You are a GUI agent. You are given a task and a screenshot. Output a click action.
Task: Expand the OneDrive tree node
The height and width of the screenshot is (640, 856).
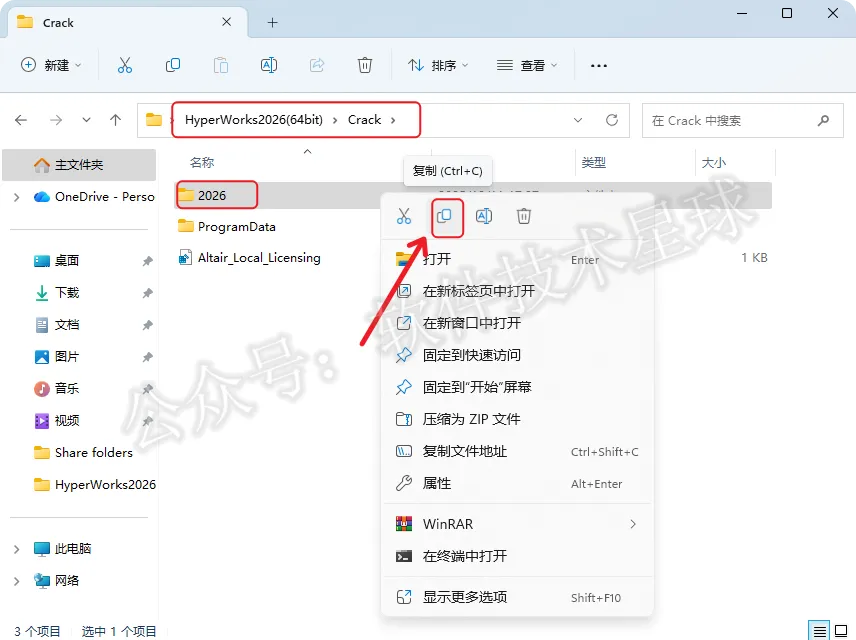(x=16, y=197)
